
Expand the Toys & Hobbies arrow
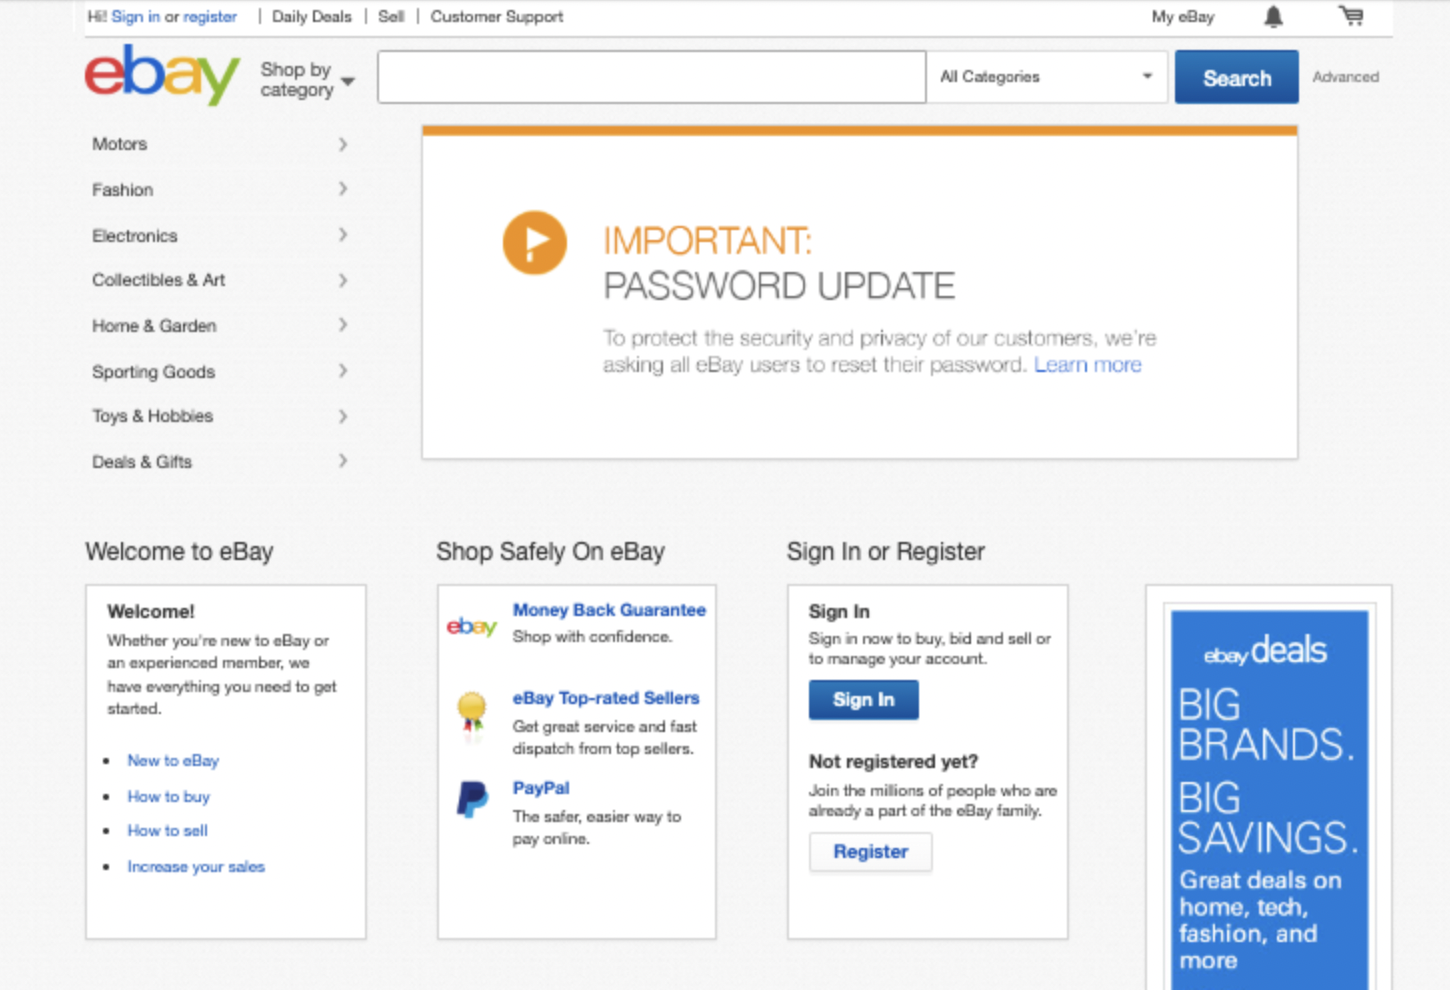click(x=343, y=416)
